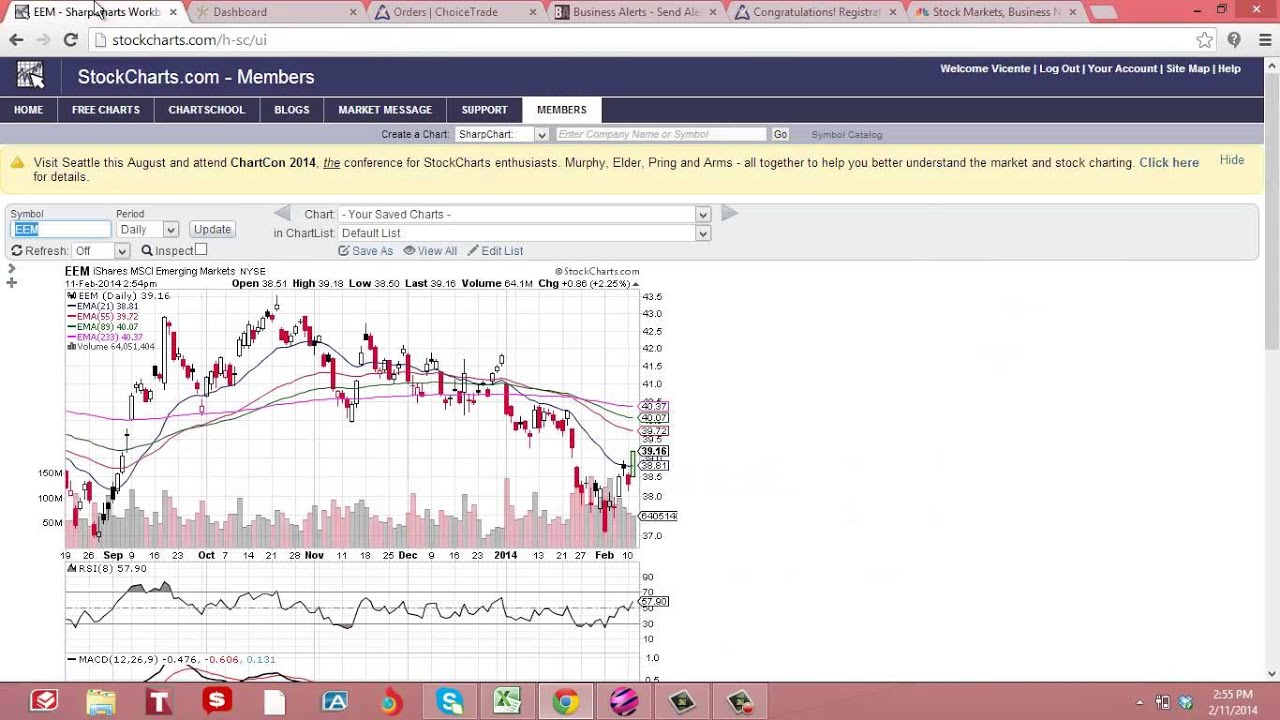Reload the page with the refresh icon
Screen dimensions: 1280x720
tap(70, 40)
